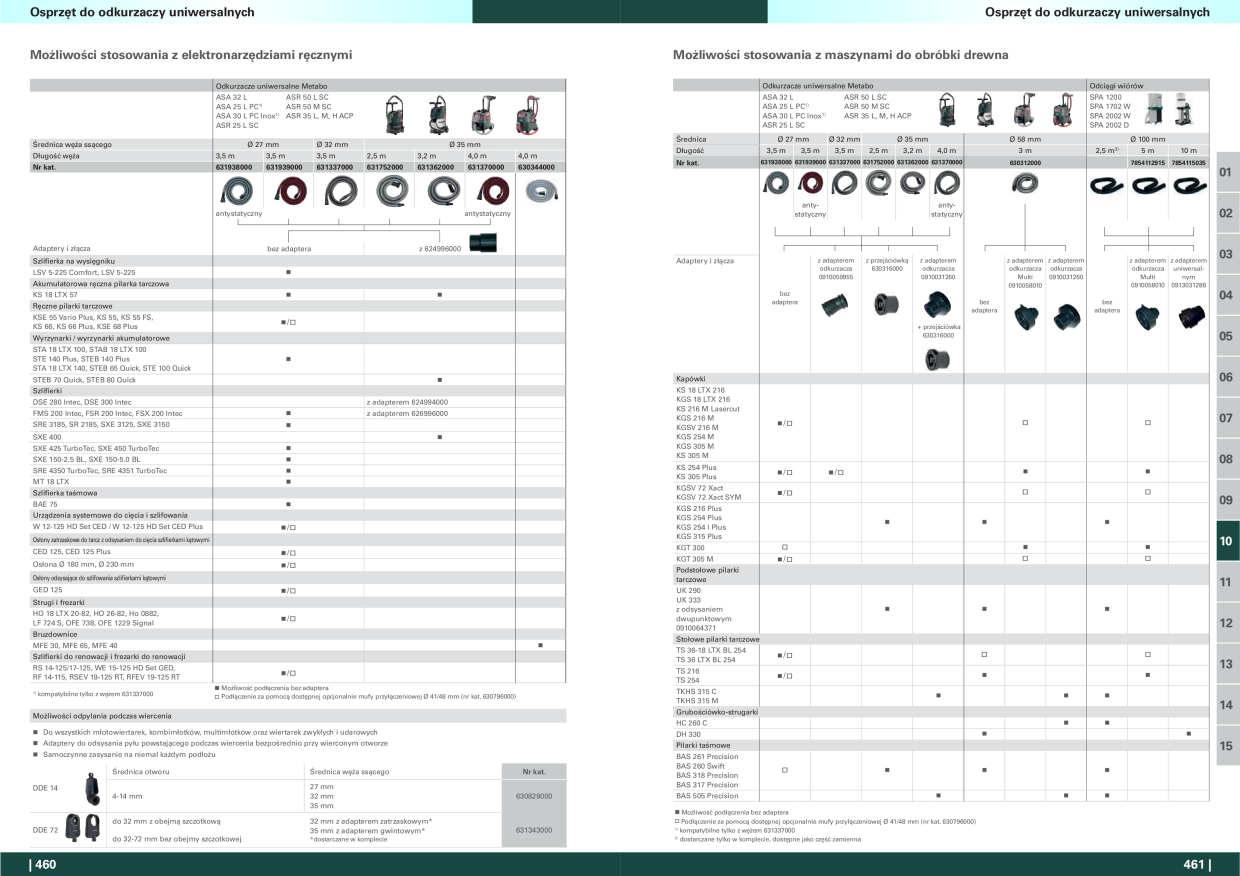Go to chapter tab 09
1240x876 pixels.
tap(1227, 500)
